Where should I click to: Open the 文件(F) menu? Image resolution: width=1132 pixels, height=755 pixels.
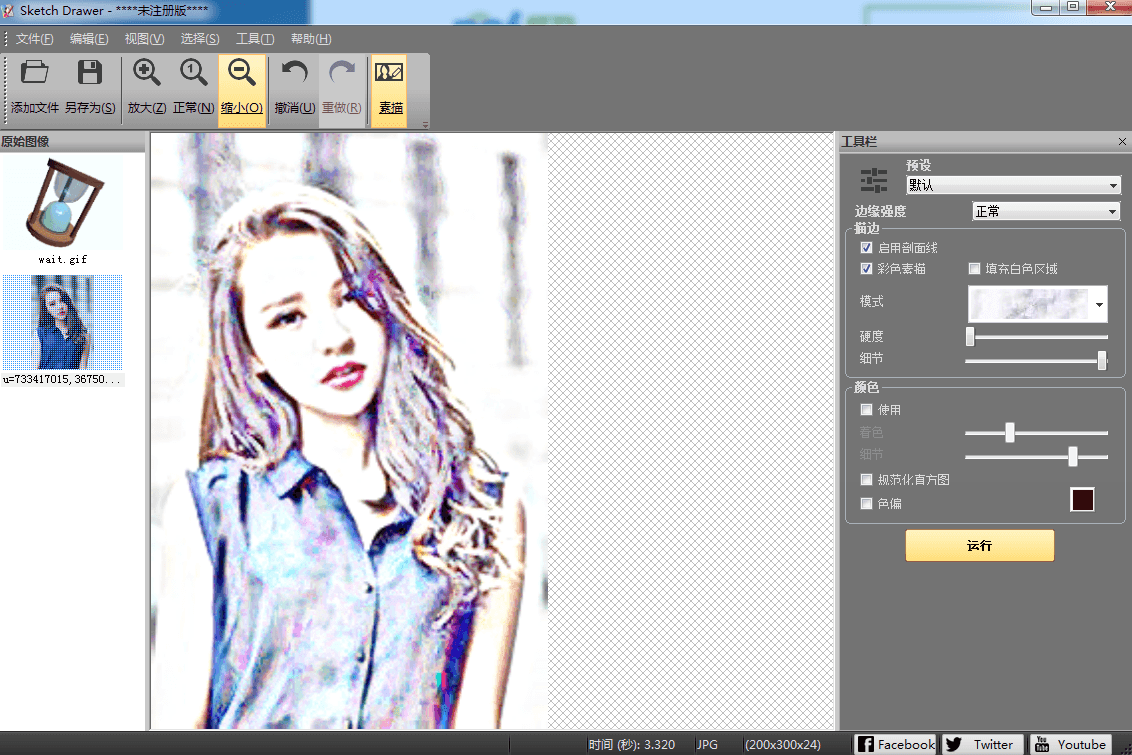[x=35, y=39]
